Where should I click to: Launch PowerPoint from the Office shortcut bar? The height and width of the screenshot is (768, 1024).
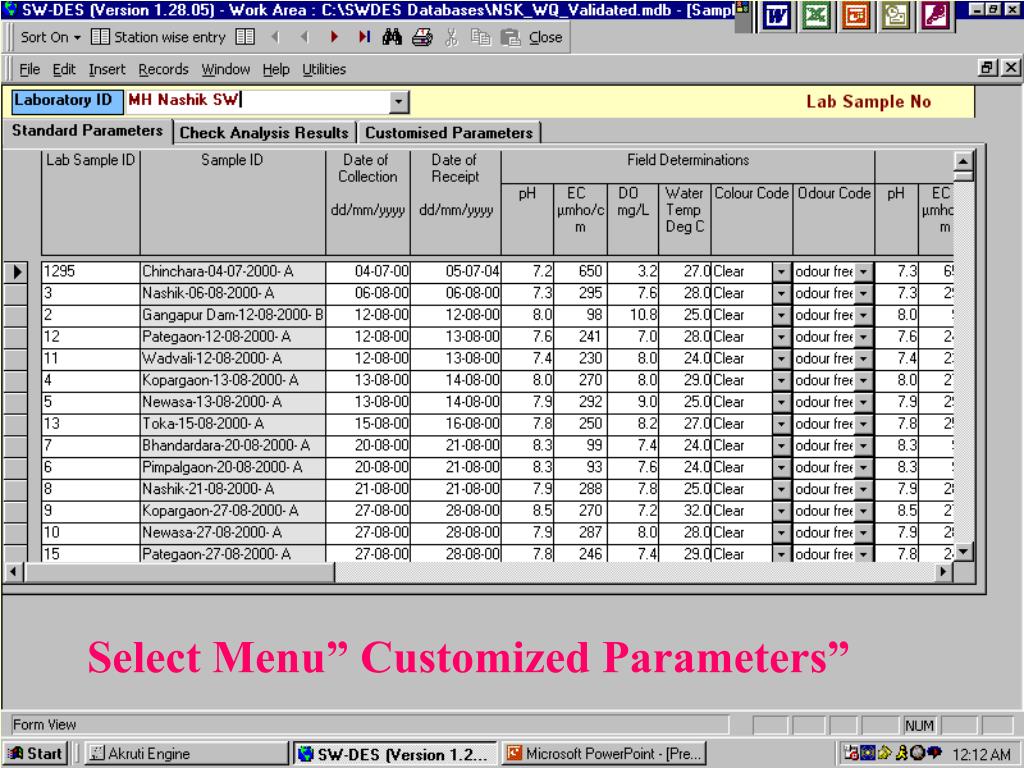[x=856, y=16]
